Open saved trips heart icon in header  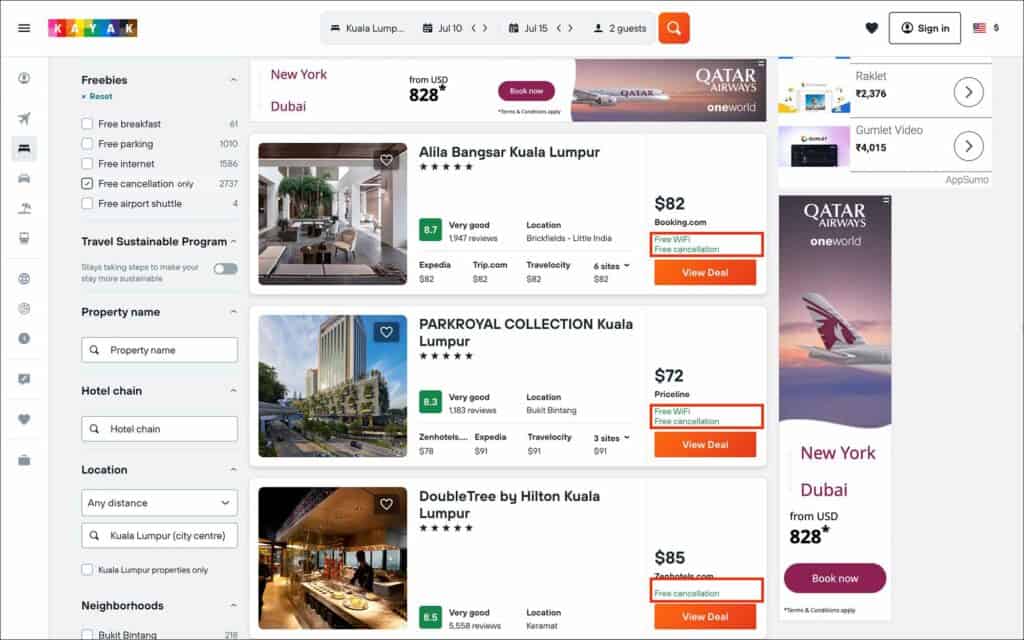pyautogui.click(x=871, y=28)
